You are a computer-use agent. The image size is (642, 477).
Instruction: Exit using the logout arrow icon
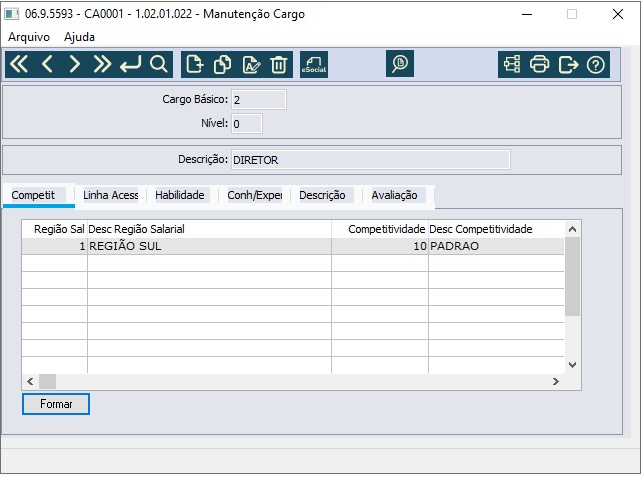coord(568,64)
